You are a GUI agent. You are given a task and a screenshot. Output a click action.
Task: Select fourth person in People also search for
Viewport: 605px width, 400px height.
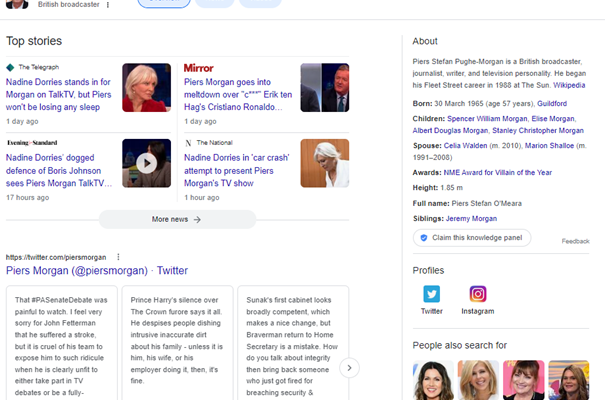click(569, 380)
